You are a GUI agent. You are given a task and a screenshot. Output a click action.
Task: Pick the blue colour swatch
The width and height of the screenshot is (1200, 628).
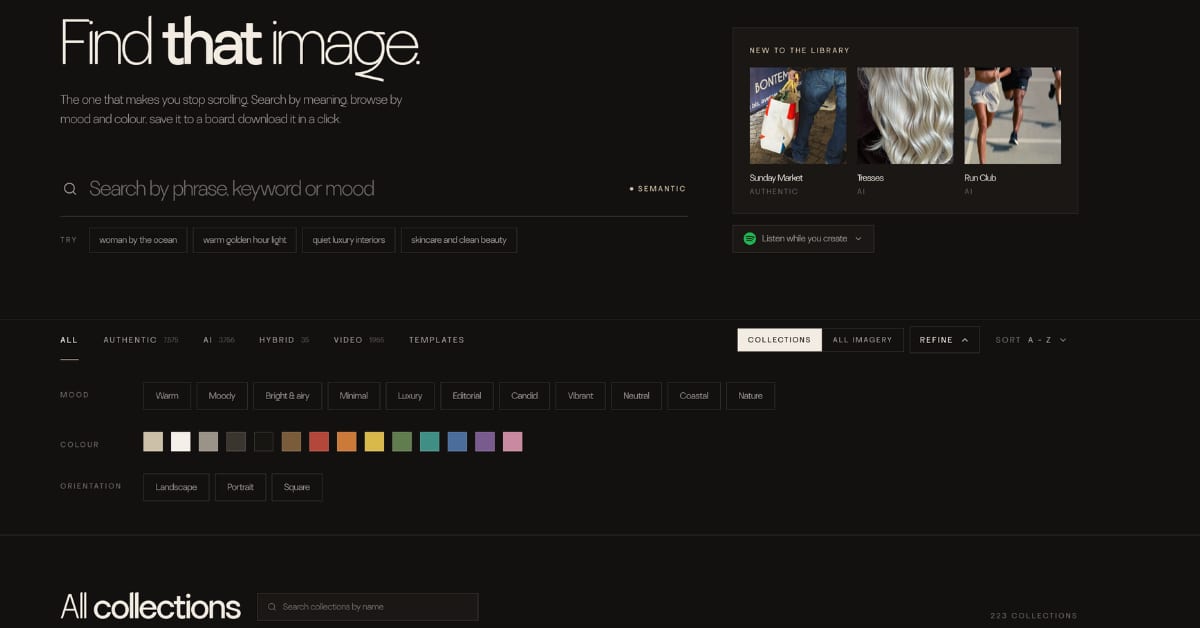coord(457,442)
